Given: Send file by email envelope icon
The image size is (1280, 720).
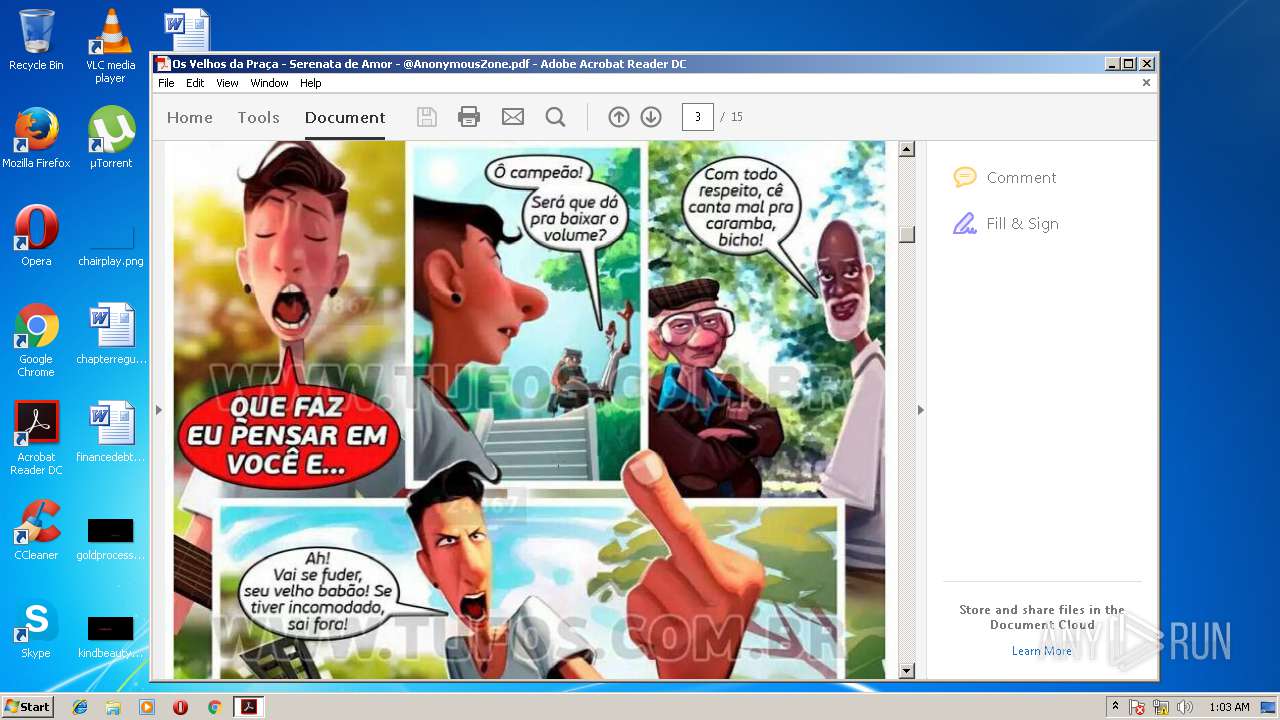Looking at the screenshot, I should click(513, 117).
